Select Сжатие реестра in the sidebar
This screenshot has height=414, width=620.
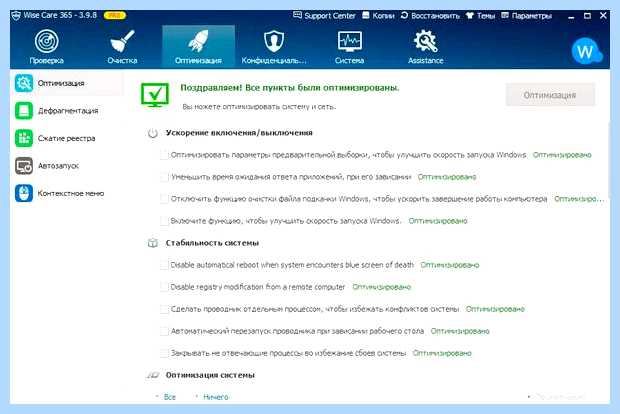coord(66,138)
